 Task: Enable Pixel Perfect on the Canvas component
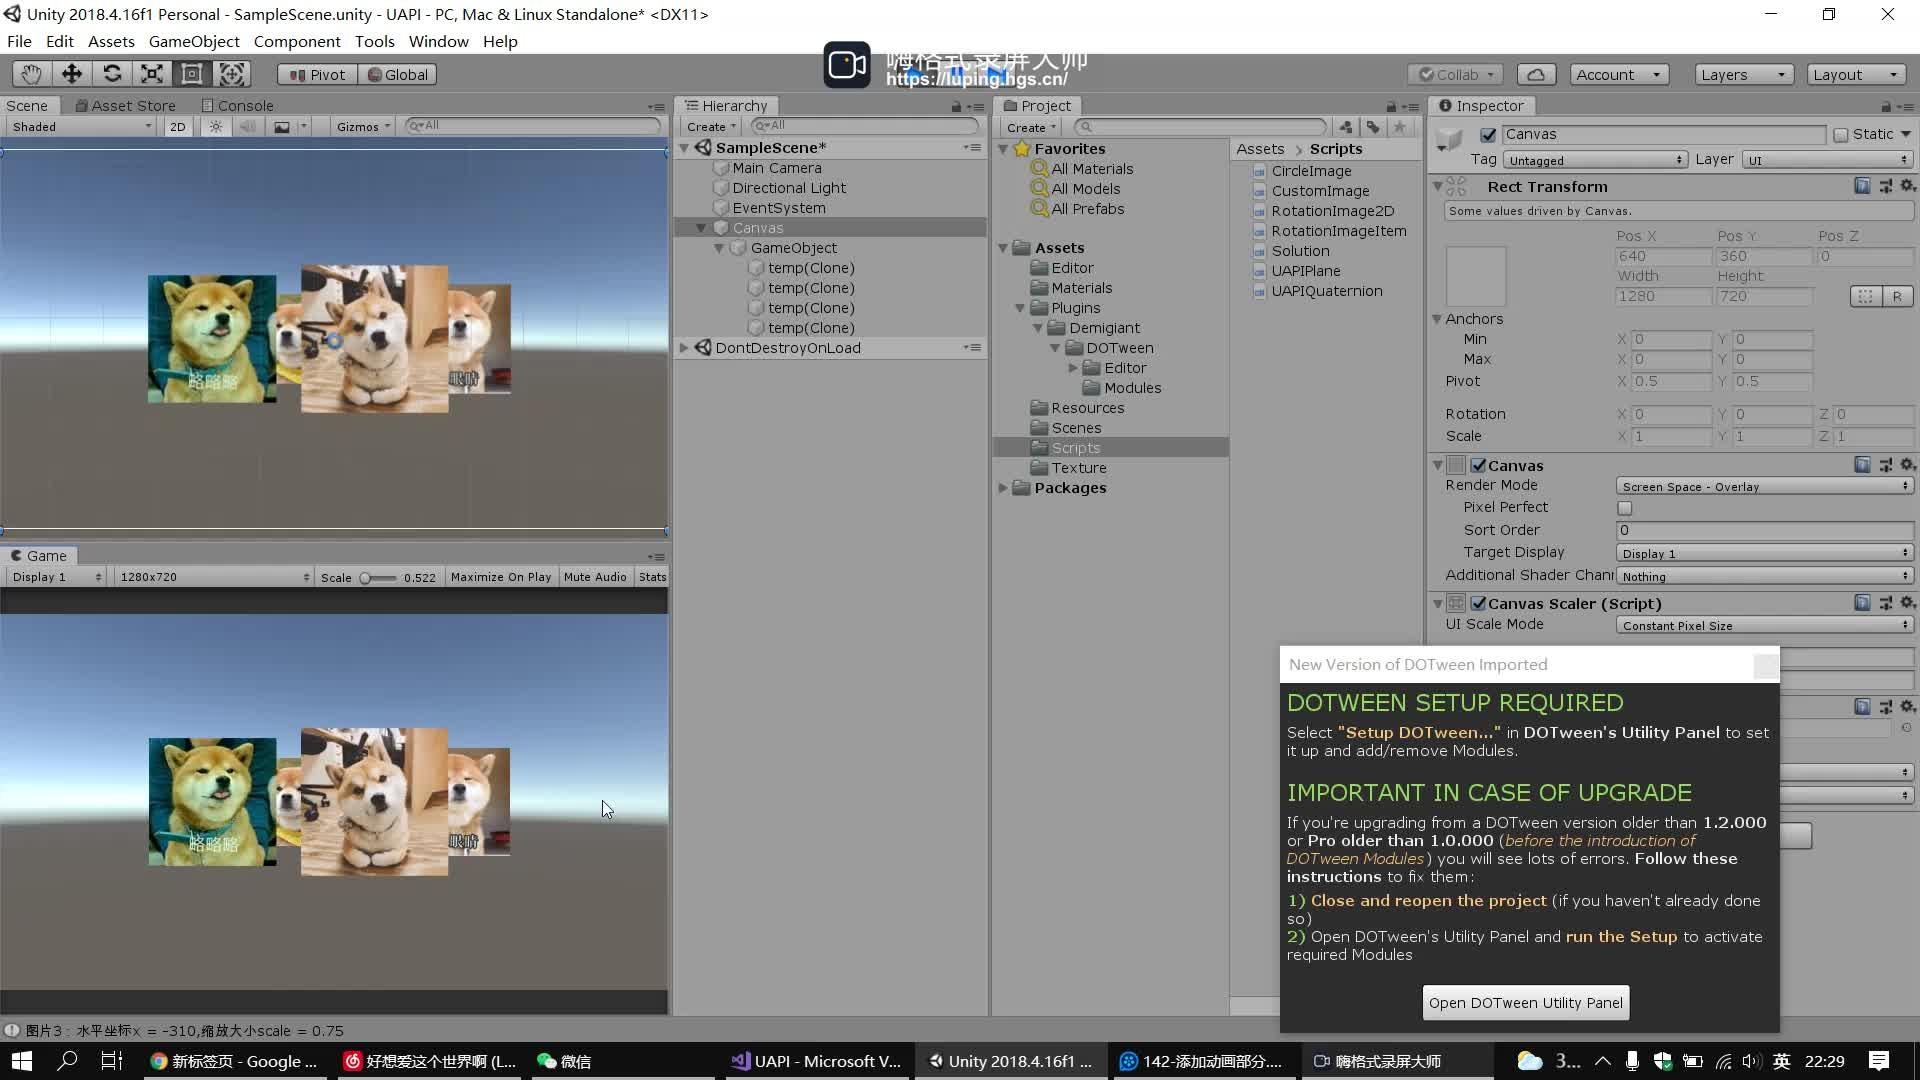point(1625,508)
